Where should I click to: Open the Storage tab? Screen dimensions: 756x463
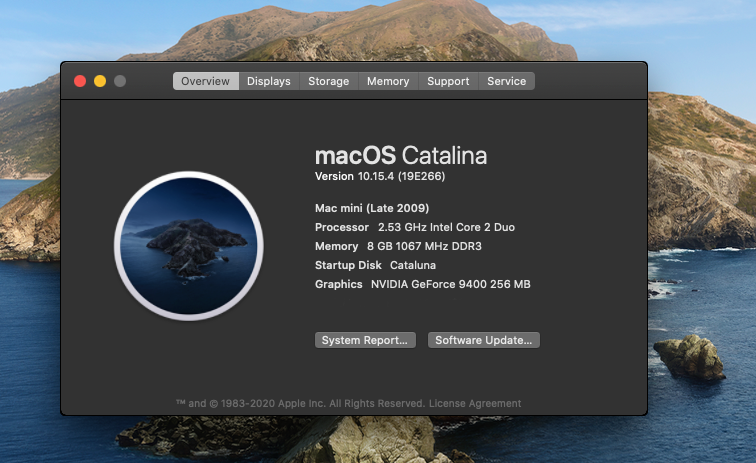pos(329,81)
